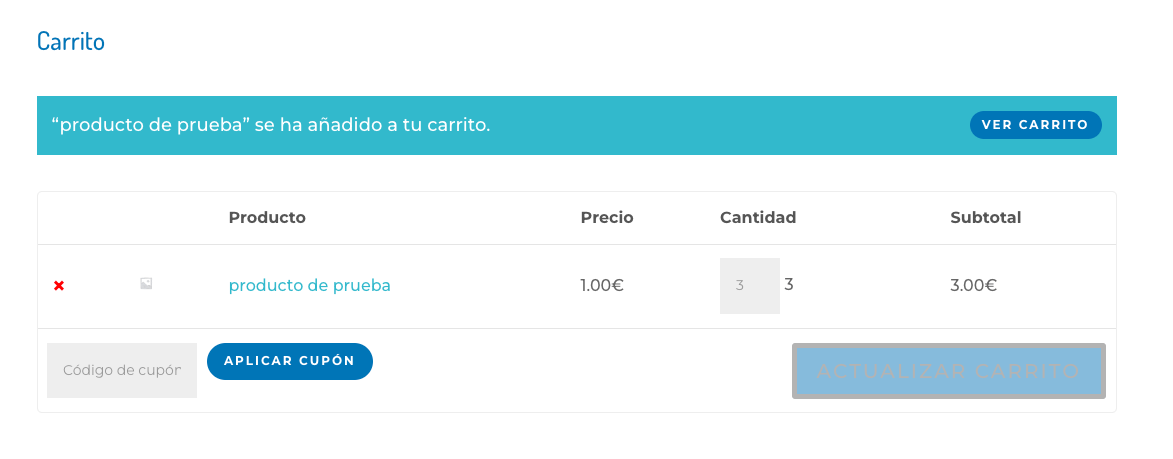The image size is (1173, 459).
Task: Focus the Código de cupón field
Action: (x=122, y=370)
